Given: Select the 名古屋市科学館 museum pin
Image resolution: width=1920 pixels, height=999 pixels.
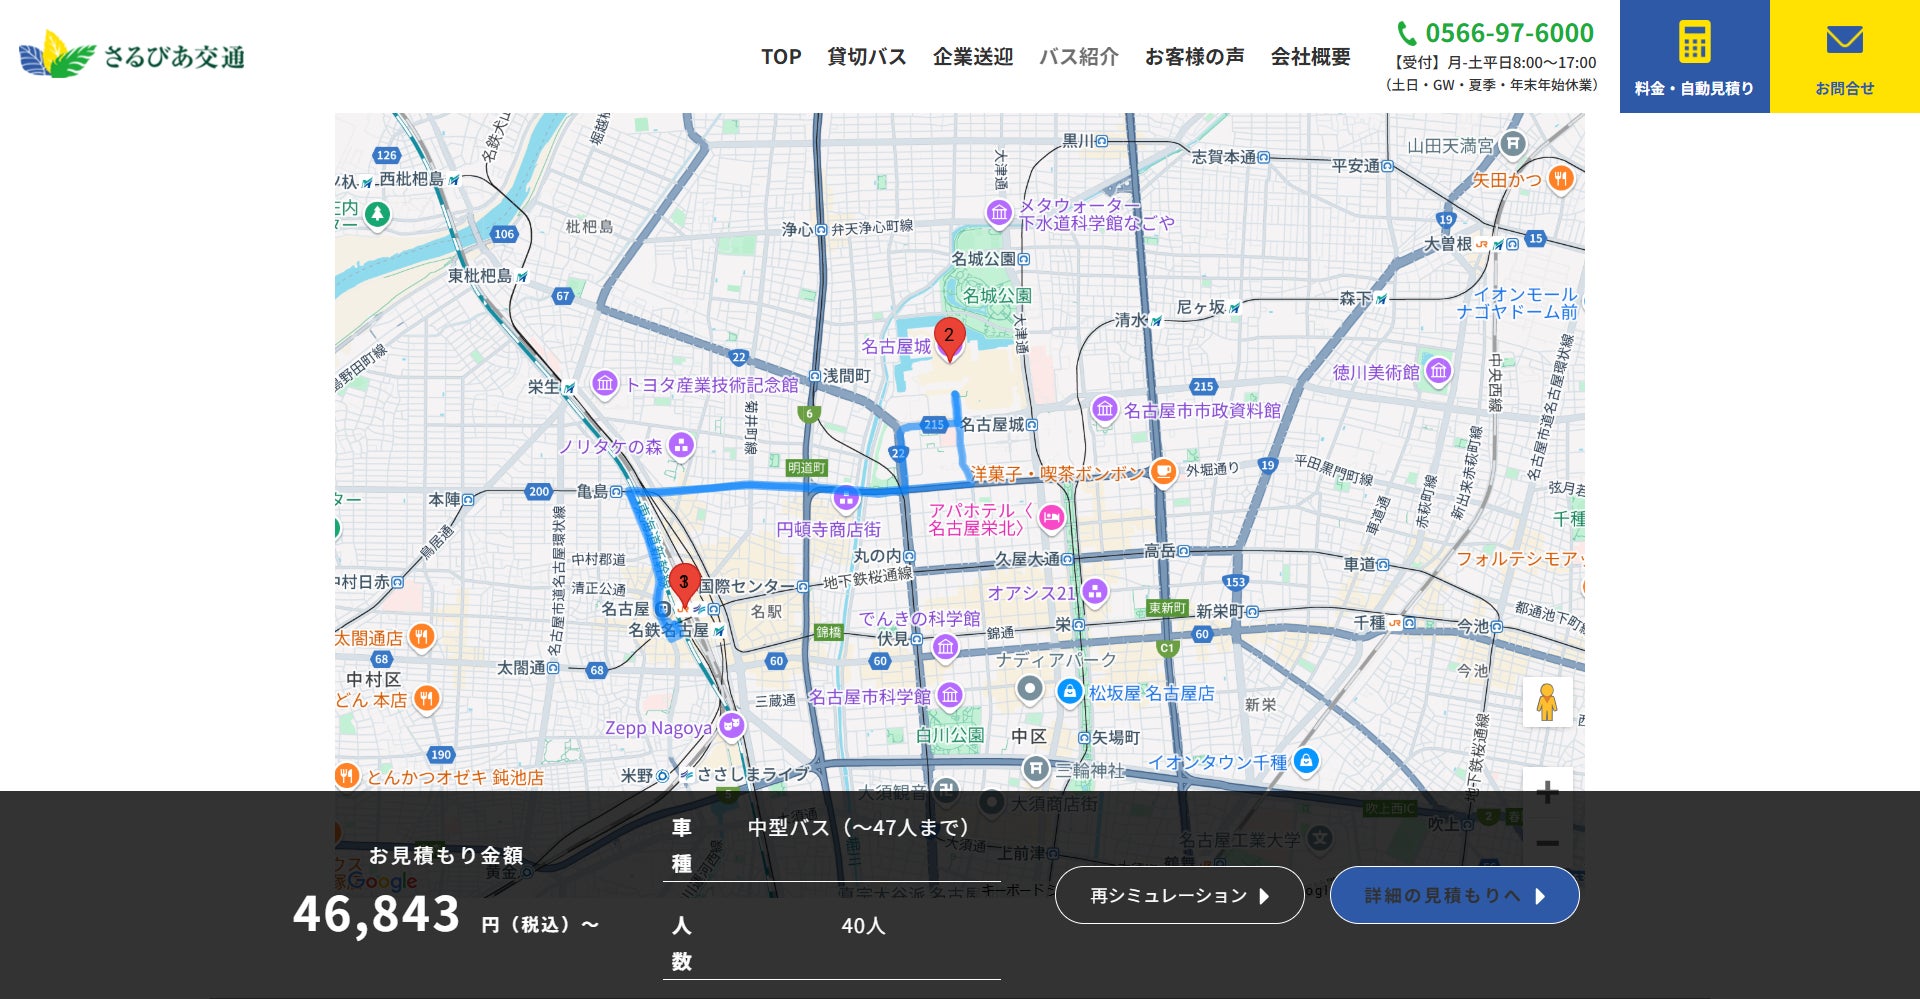Looking at the screenshot, I should (x=950, y=696).
